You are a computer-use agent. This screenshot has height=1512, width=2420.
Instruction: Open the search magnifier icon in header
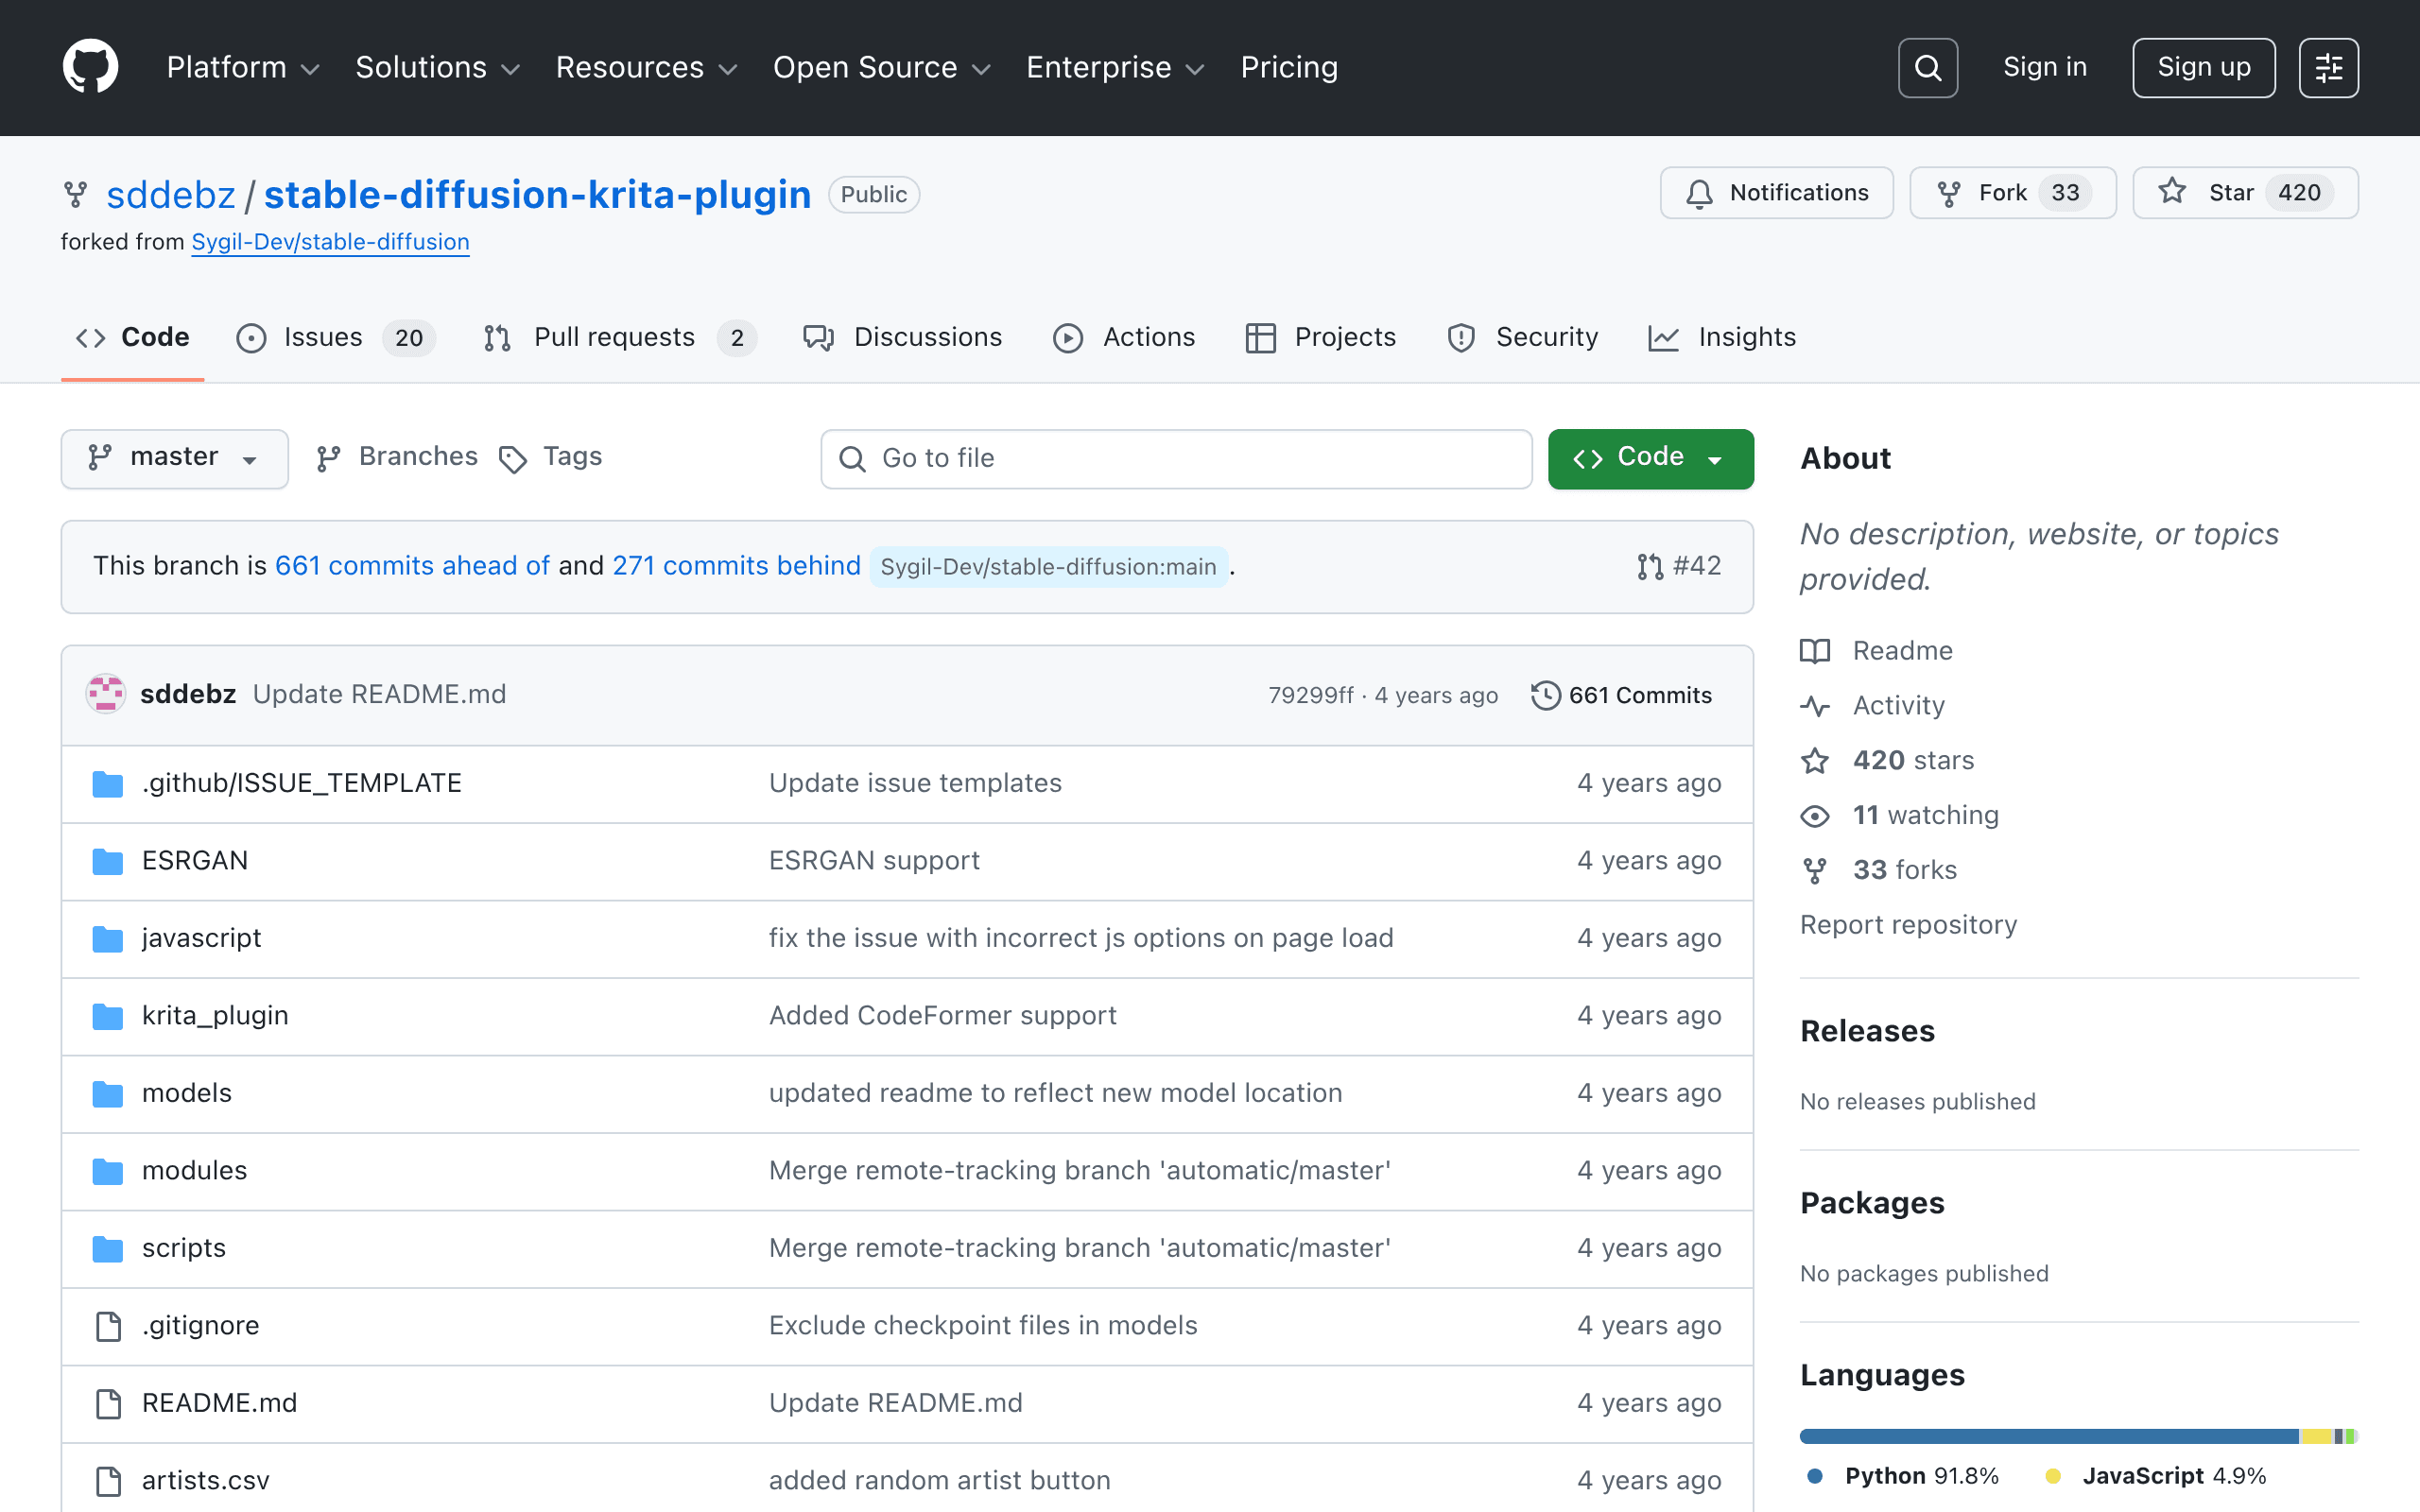pos(1927,68)
